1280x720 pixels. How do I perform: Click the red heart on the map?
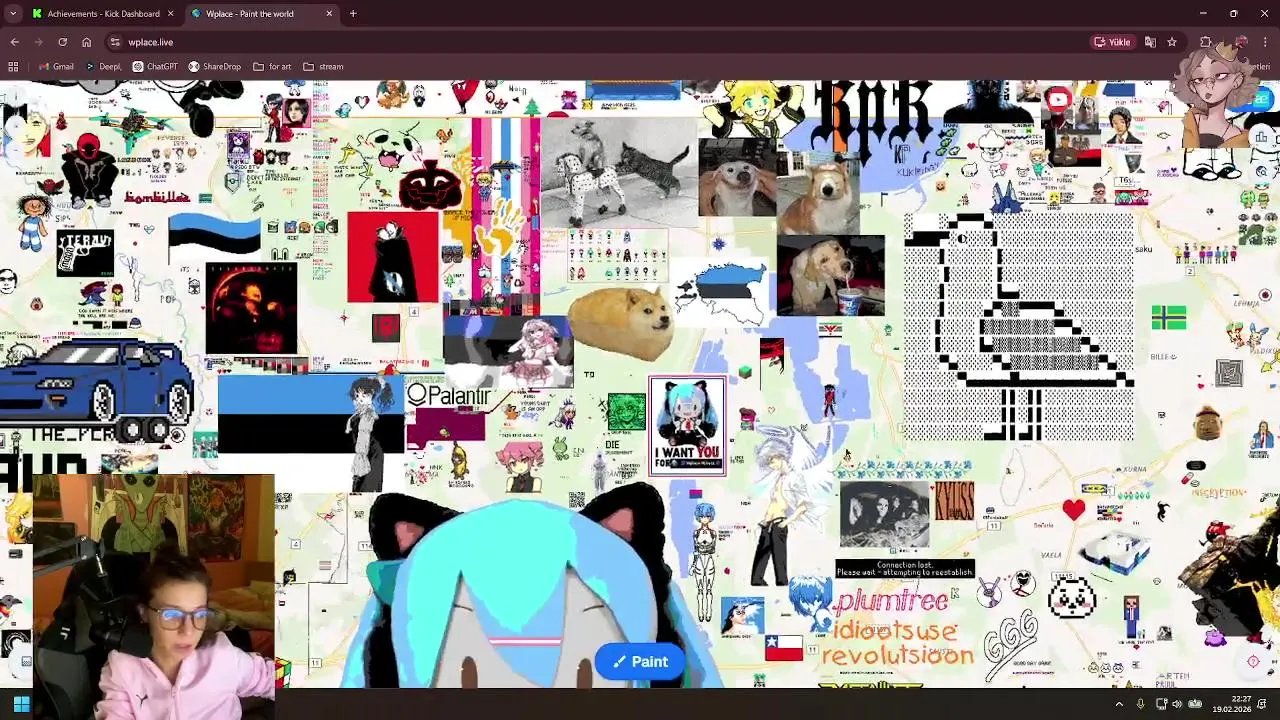(x=1074, y=509)
